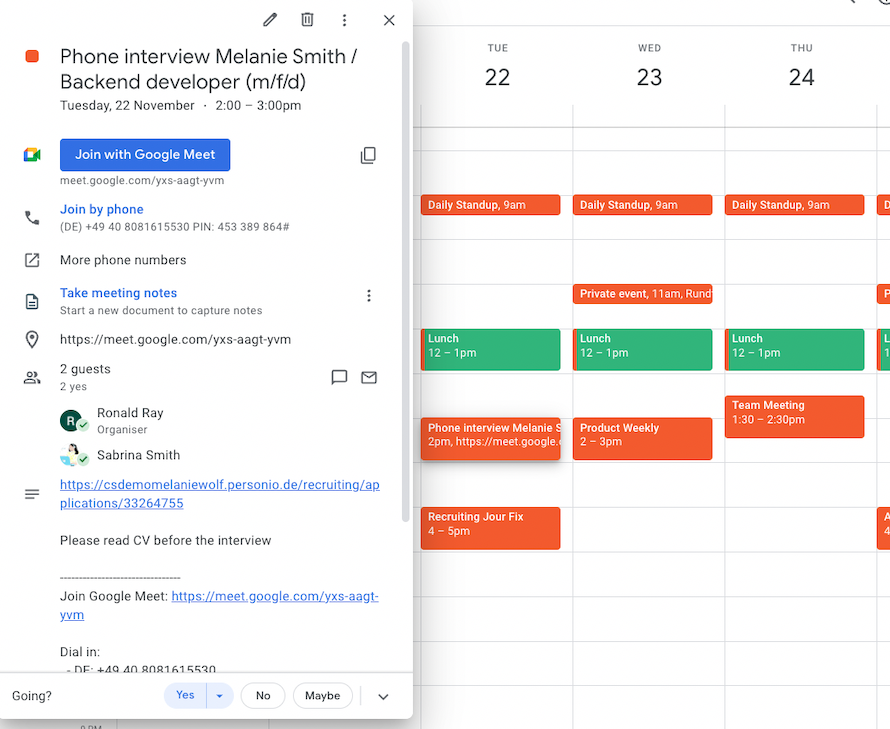Open the Personio recruiting application link
This screenshot has width=890, height=729.
[x=219, y=494]
